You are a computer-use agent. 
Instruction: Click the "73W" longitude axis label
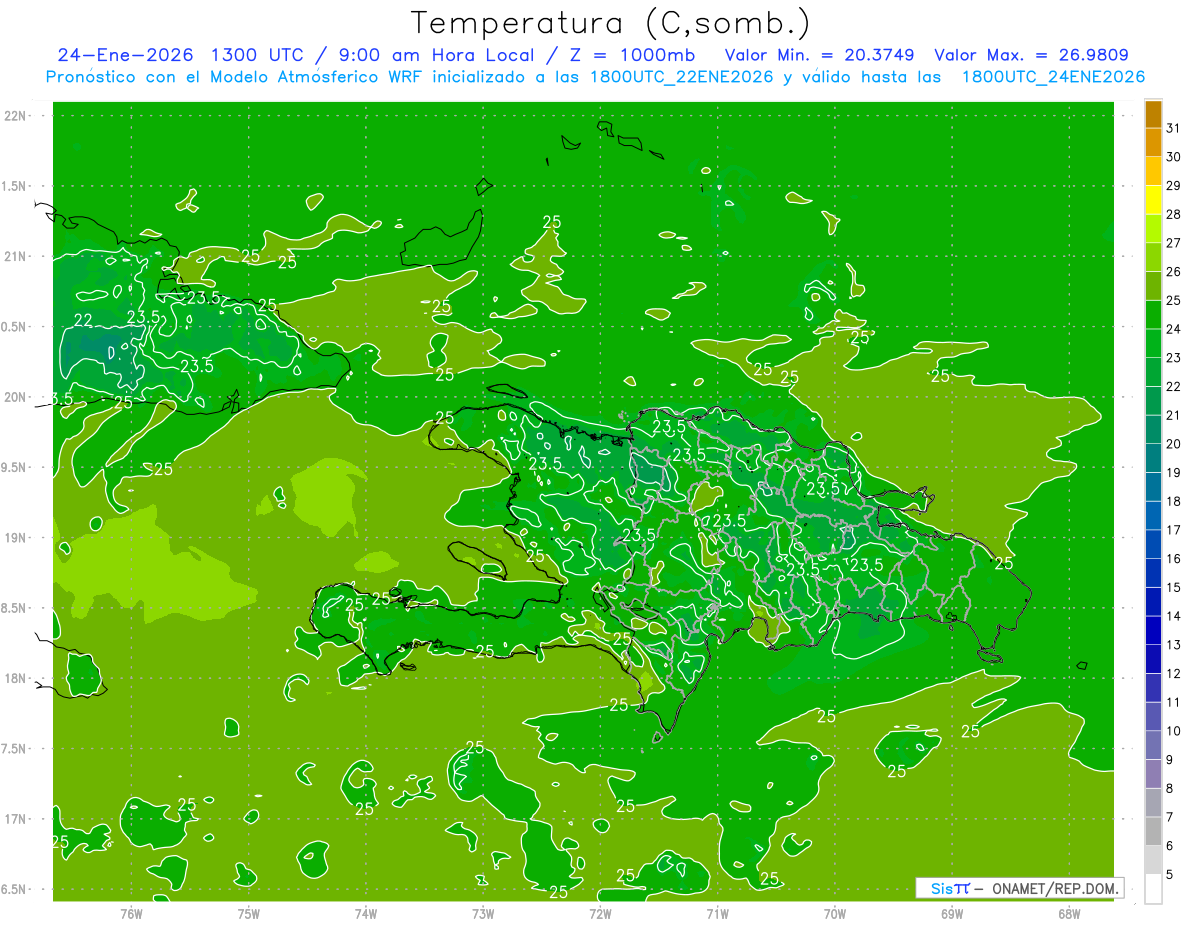(x=483, y=913)
